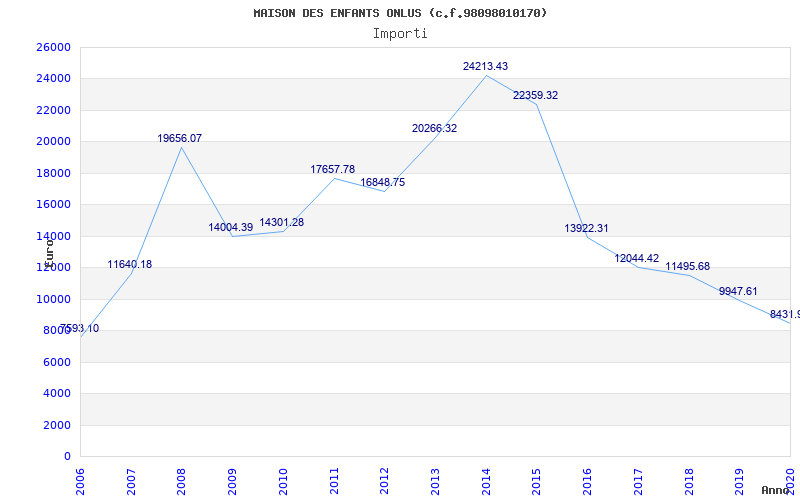
Task: Click the 2017 x-axis year label
Action: point(638,481)
